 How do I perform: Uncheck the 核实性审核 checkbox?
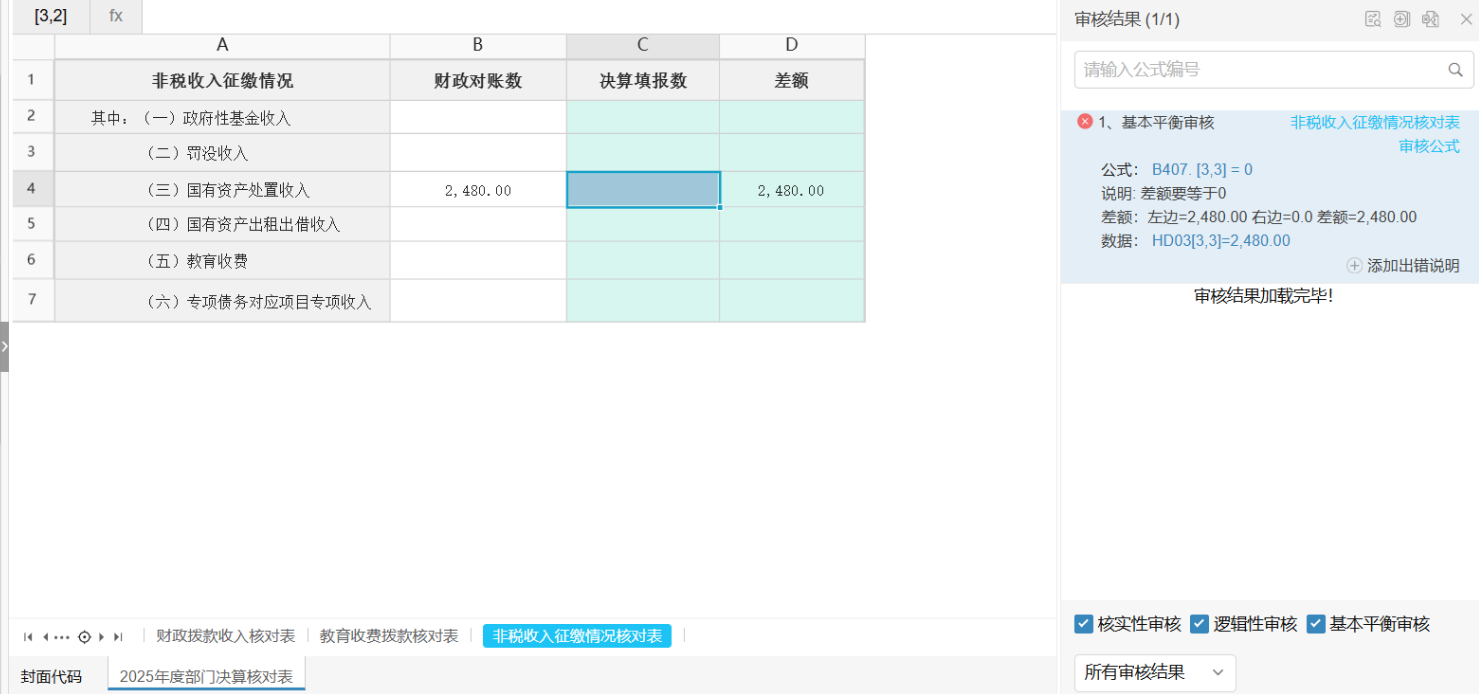click(x=1083, y=624)
